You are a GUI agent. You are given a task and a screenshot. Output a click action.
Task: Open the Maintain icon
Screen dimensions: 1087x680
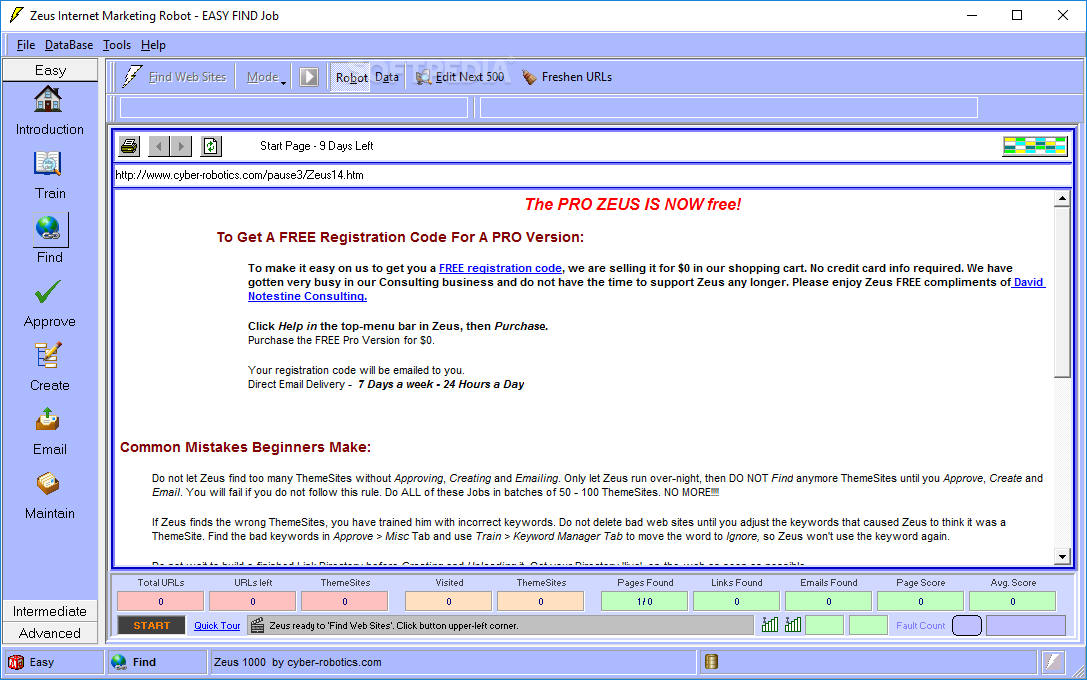tap(48, 483)
